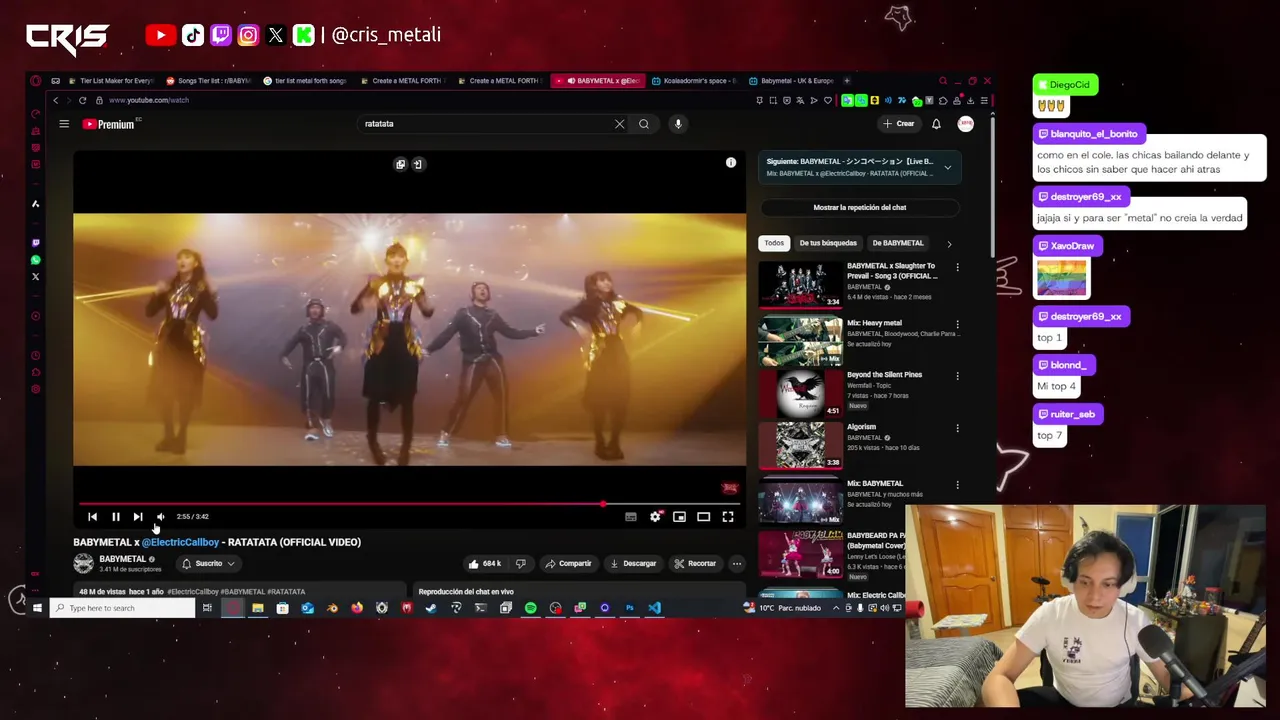
Task: Open Photoshop from the taskbar
Action: tap(630, 608)
